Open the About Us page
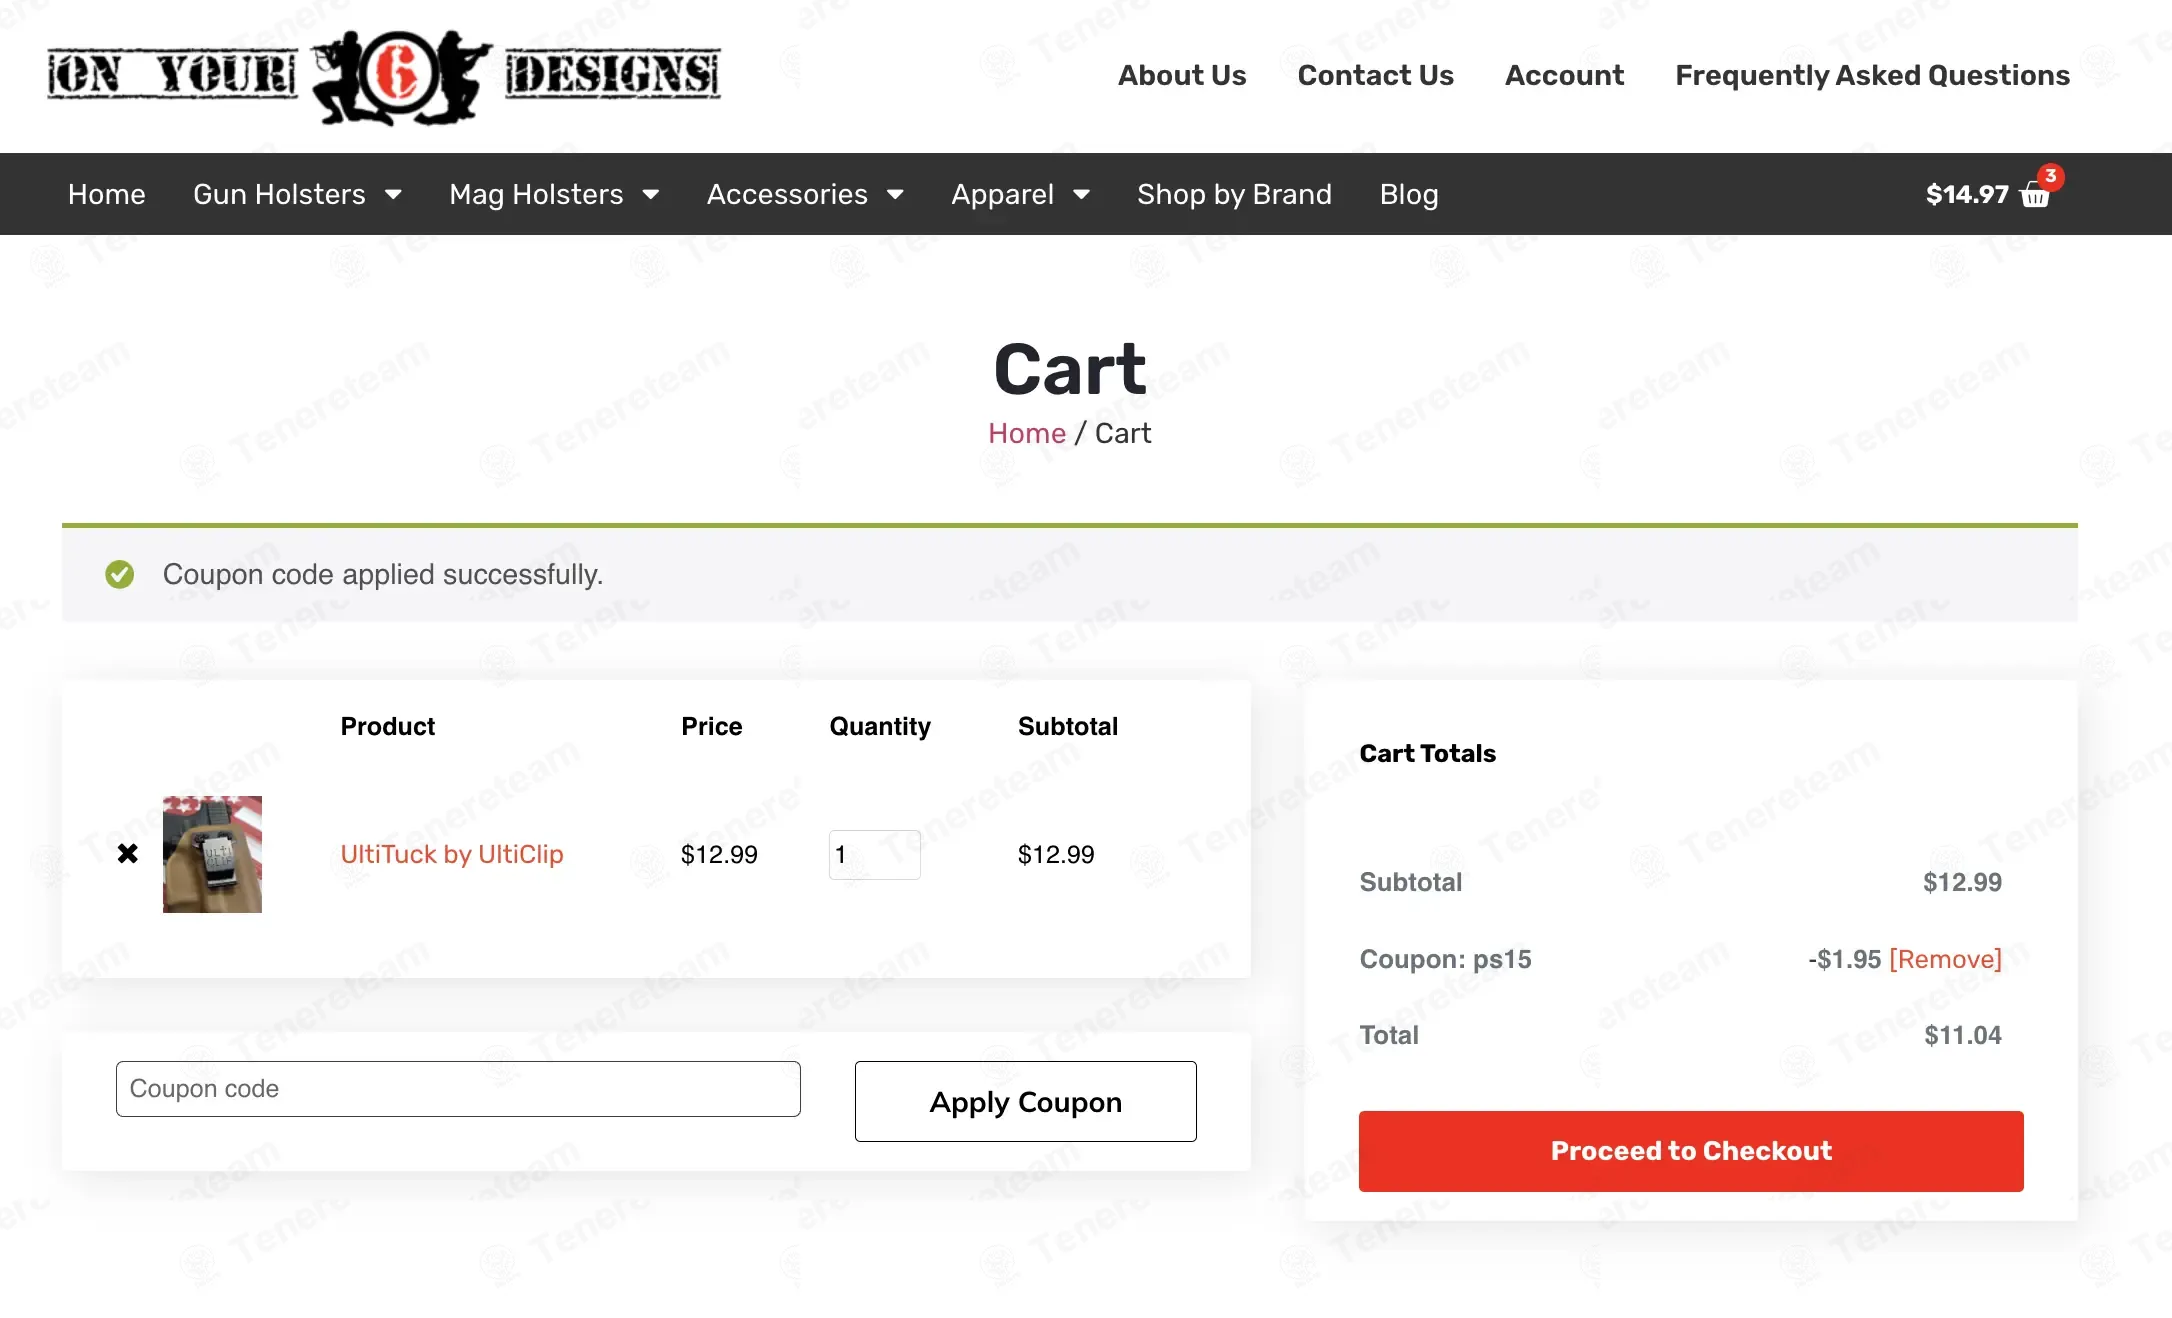The height and width of the screenshot is (1318, 2172). tap(1182, 75)
